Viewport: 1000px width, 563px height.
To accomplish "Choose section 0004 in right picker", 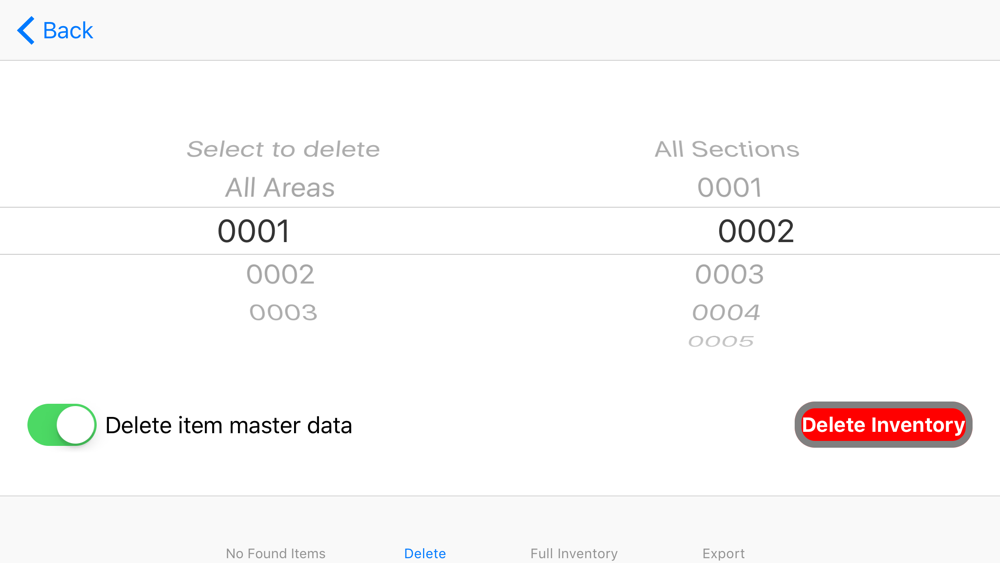I will 726,313.
